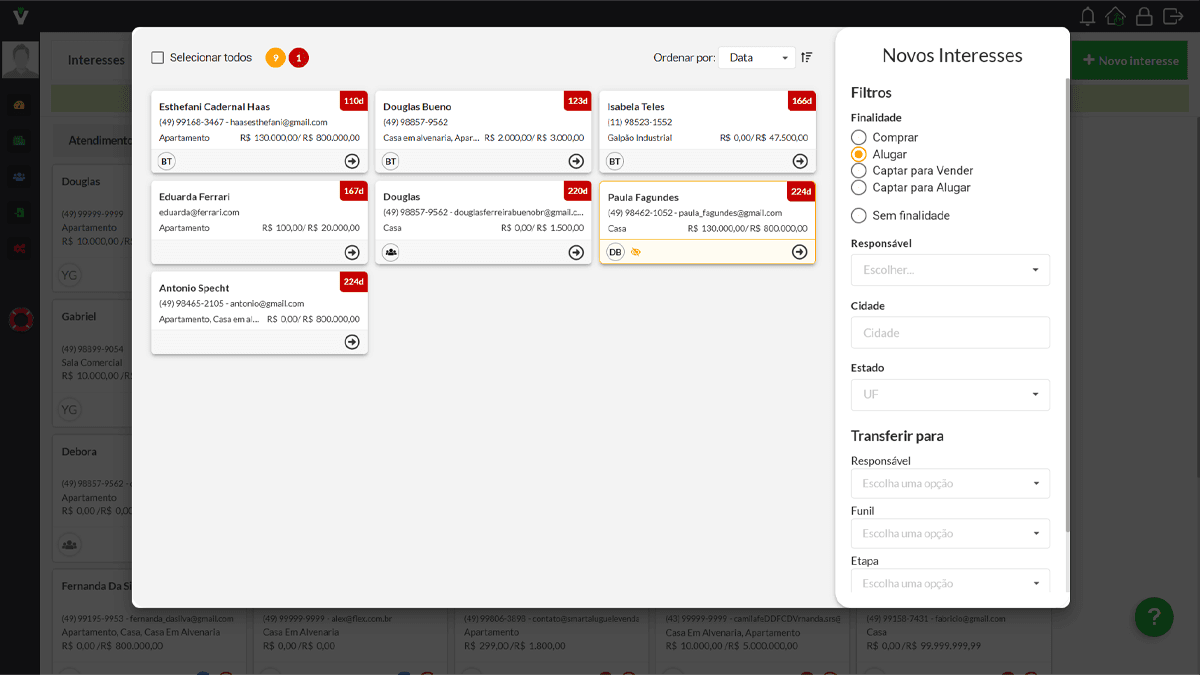Select the Sem finalidade radio button
This screenshot has height=675, width=1200.
point(859,215)
